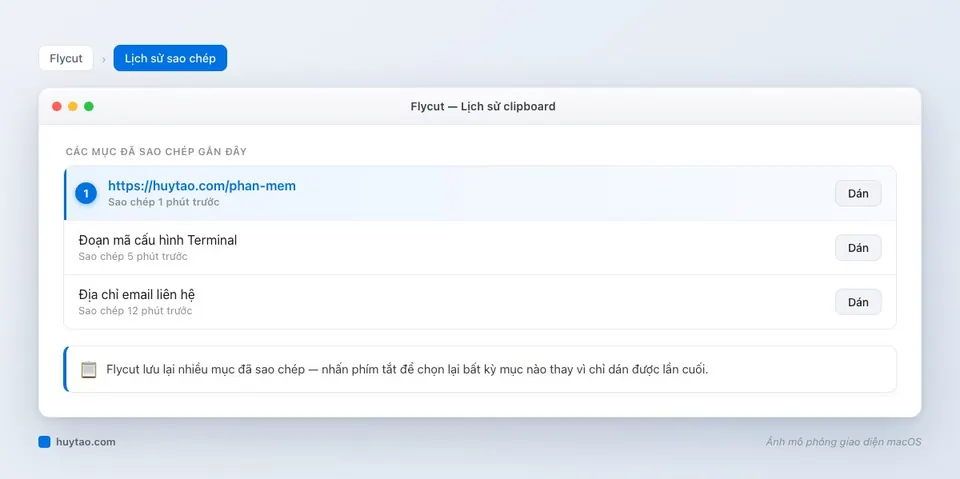Click the Flycut info note text

[407, 369]
